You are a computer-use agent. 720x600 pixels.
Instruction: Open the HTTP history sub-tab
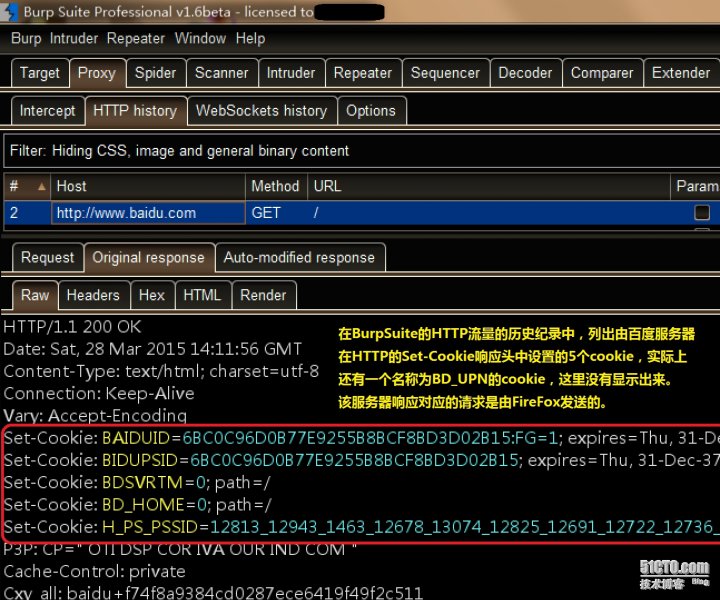pos(135,111)
